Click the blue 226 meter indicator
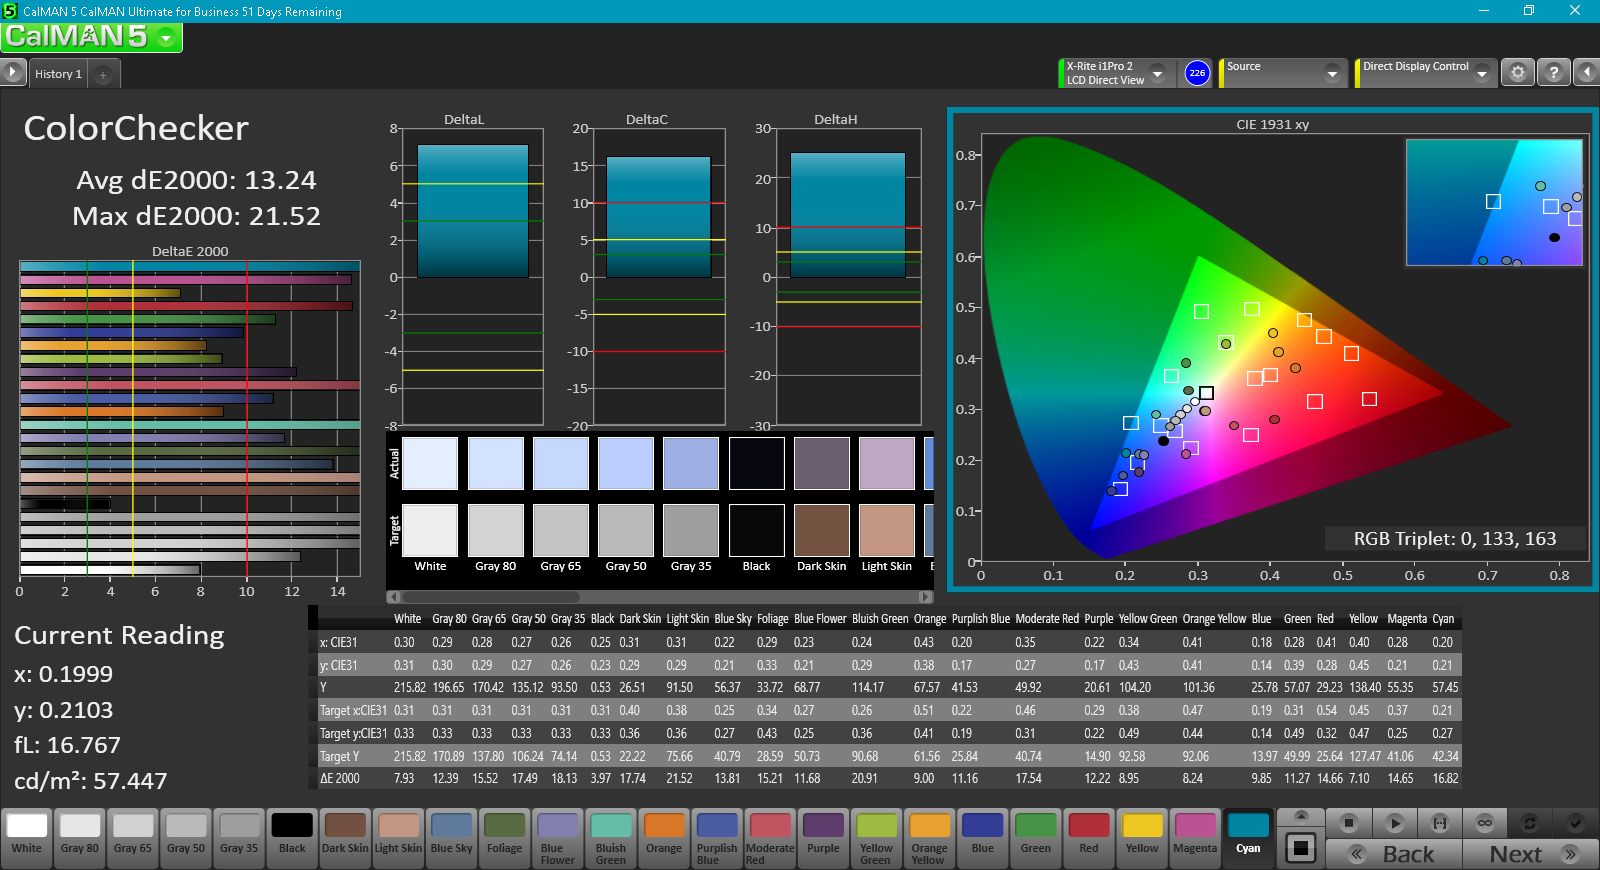The image size is (1600, 870). point(1197,73)
